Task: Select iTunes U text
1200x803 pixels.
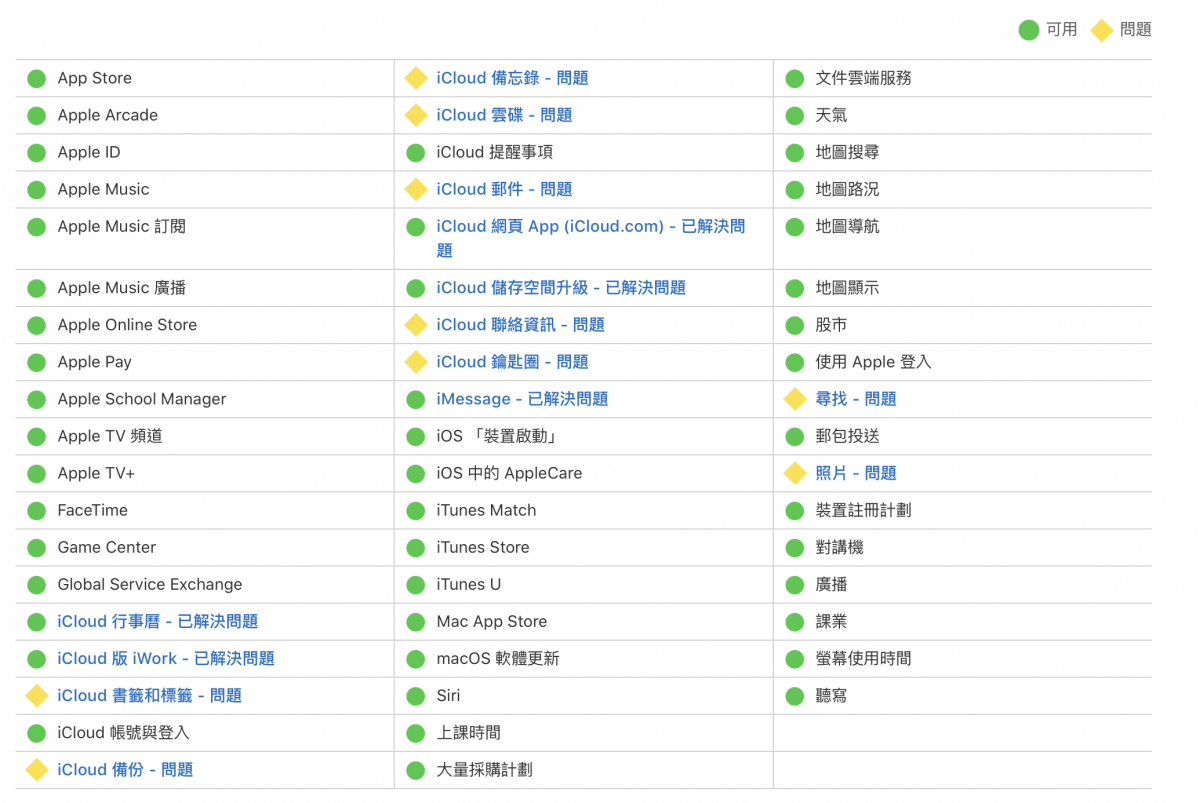Action: point(469,584)
